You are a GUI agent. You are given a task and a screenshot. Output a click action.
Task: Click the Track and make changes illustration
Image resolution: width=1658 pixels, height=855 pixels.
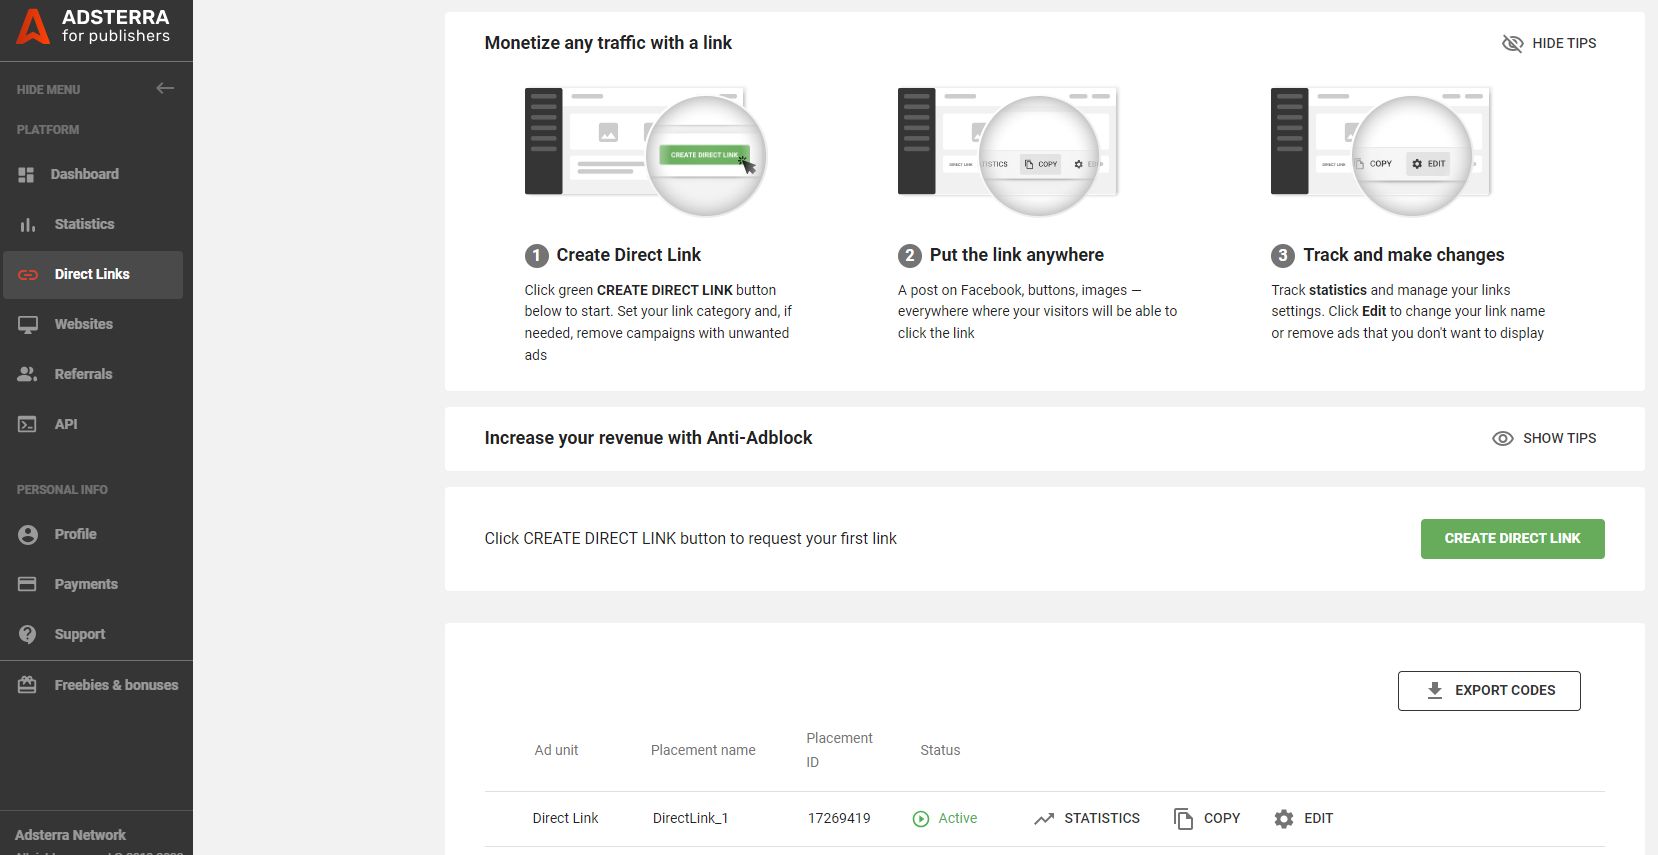(x=1381, y=150)
